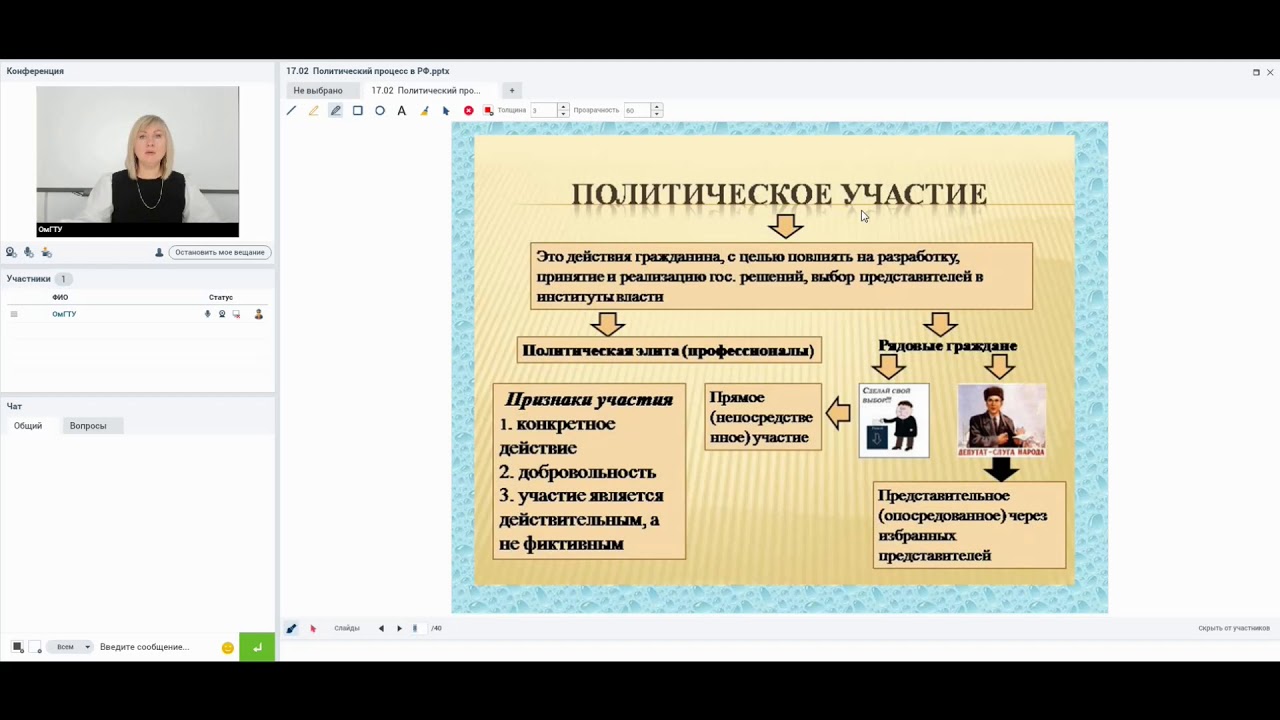Send chat message with green button

click(257, 647)
